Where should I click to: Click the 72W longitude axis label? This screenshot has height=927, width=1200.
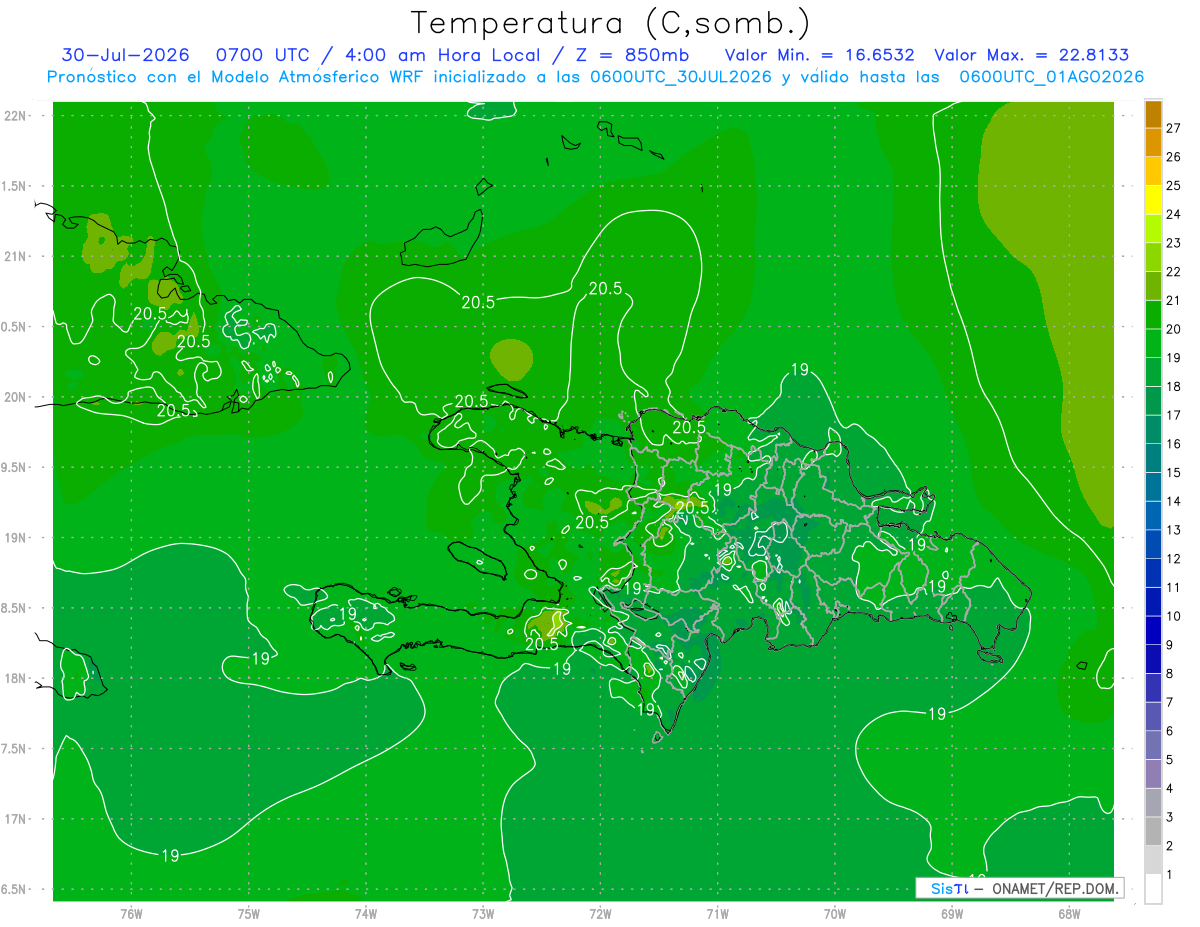[600, 913]
